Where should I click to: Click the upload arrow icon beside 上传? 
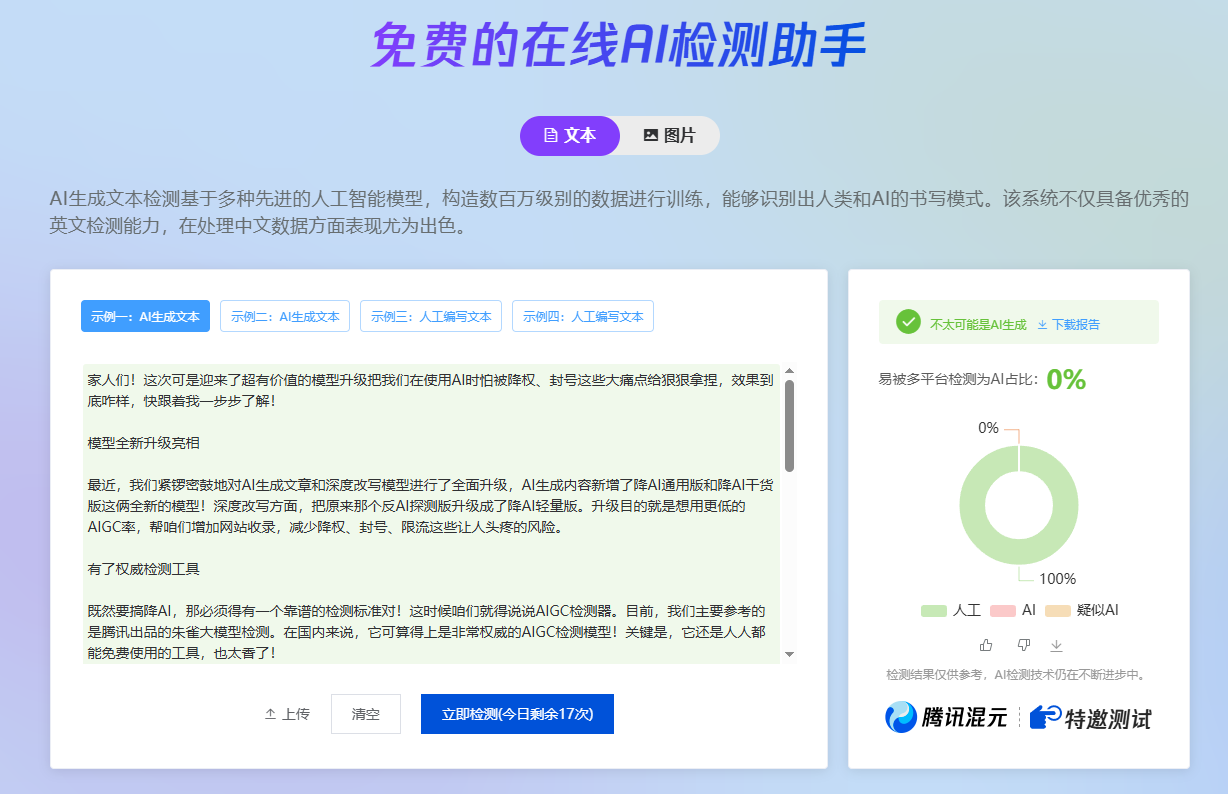[x=270, y=714]
